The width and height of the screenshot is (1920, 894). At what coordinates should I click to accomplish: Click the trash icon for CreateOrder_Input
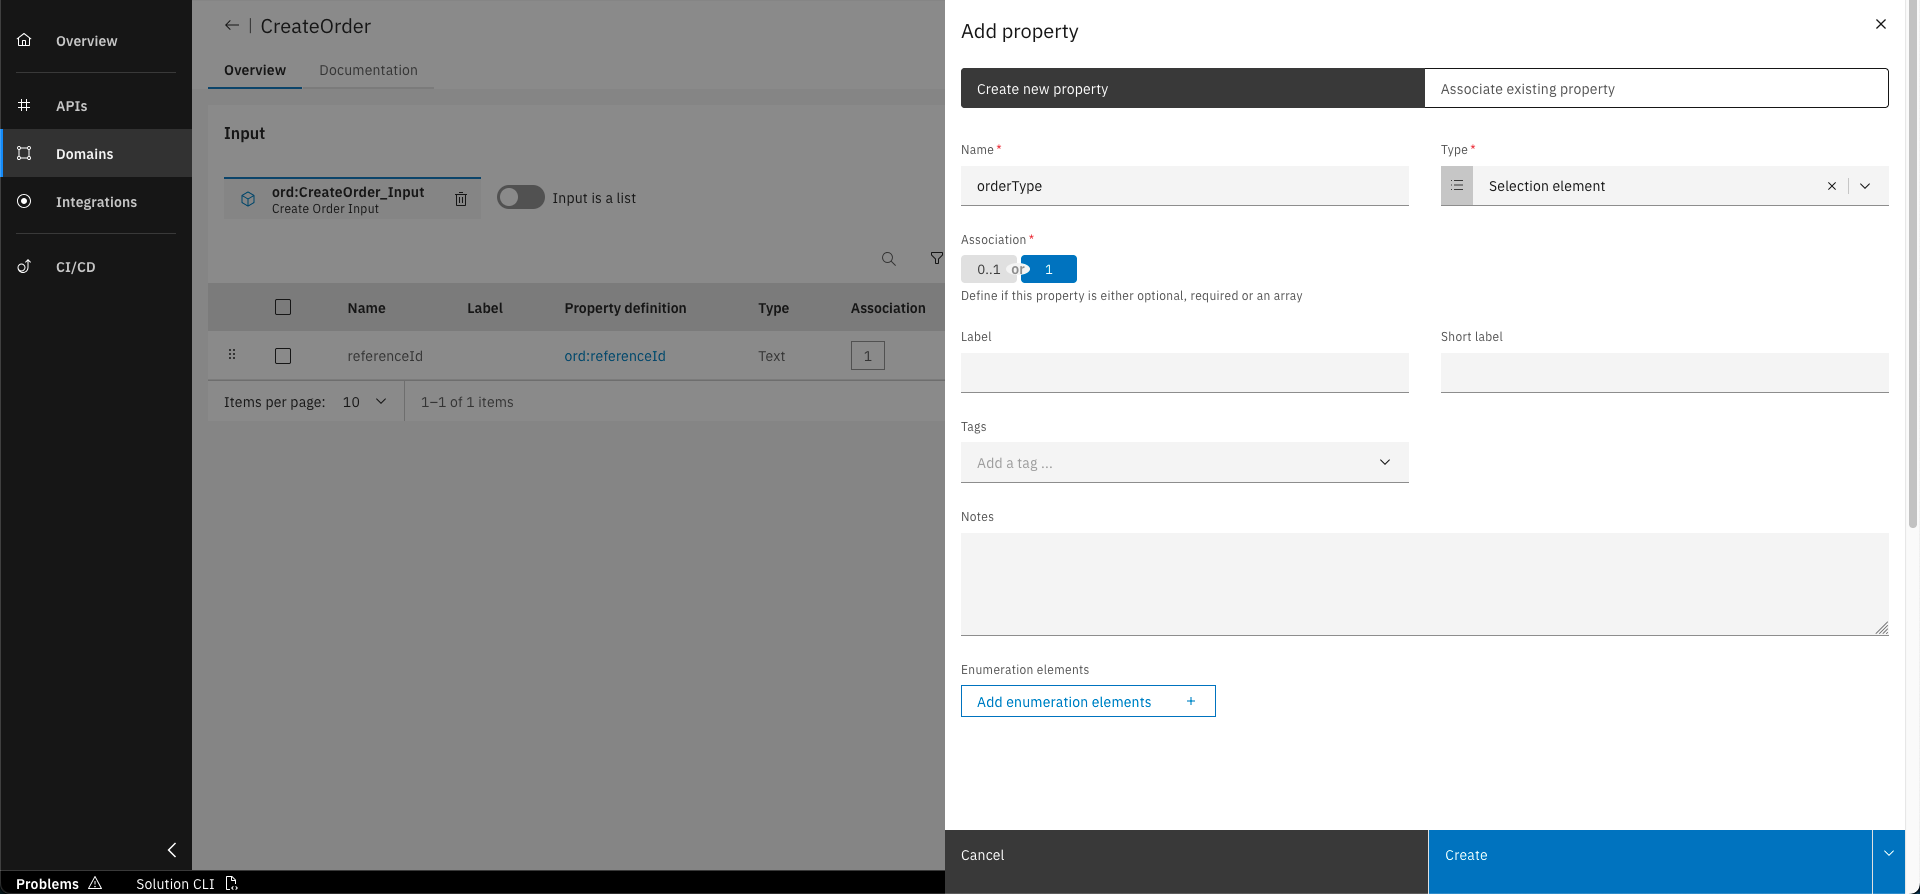coord(461,199)
